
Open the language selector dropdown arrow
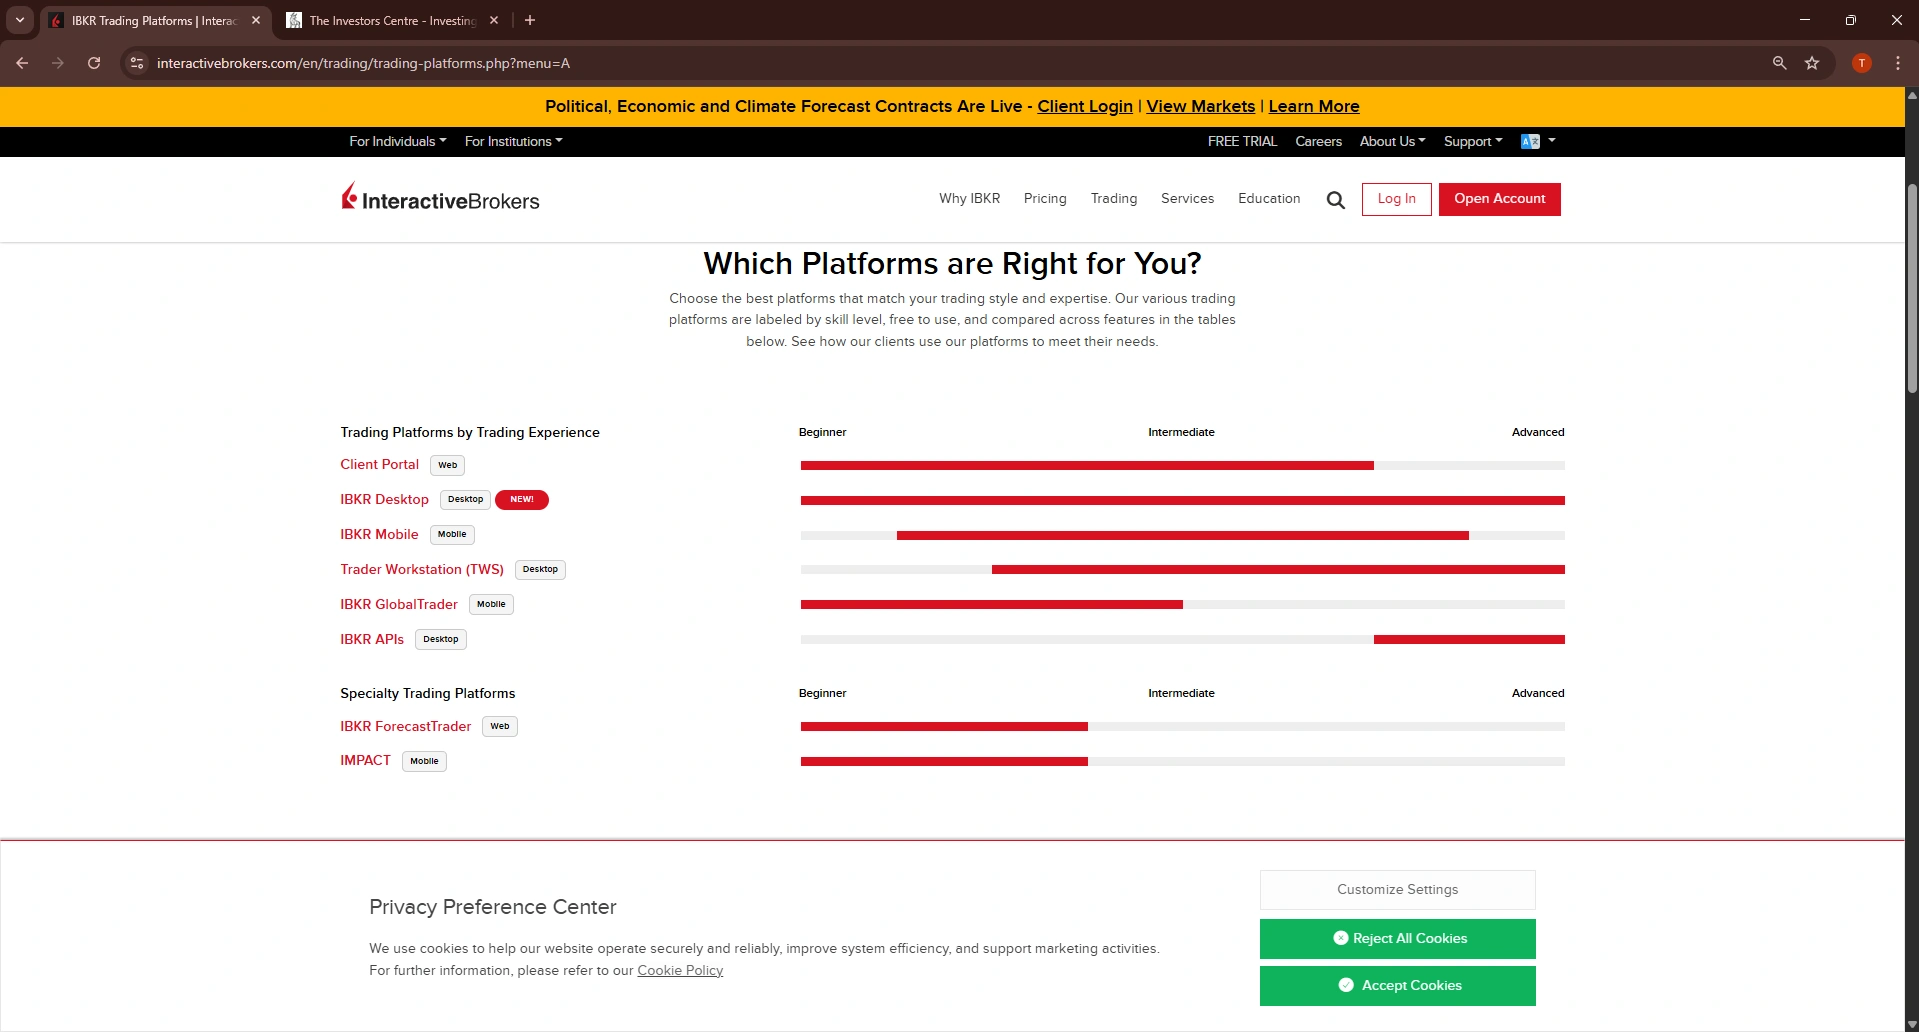[x=1552, y=141]
